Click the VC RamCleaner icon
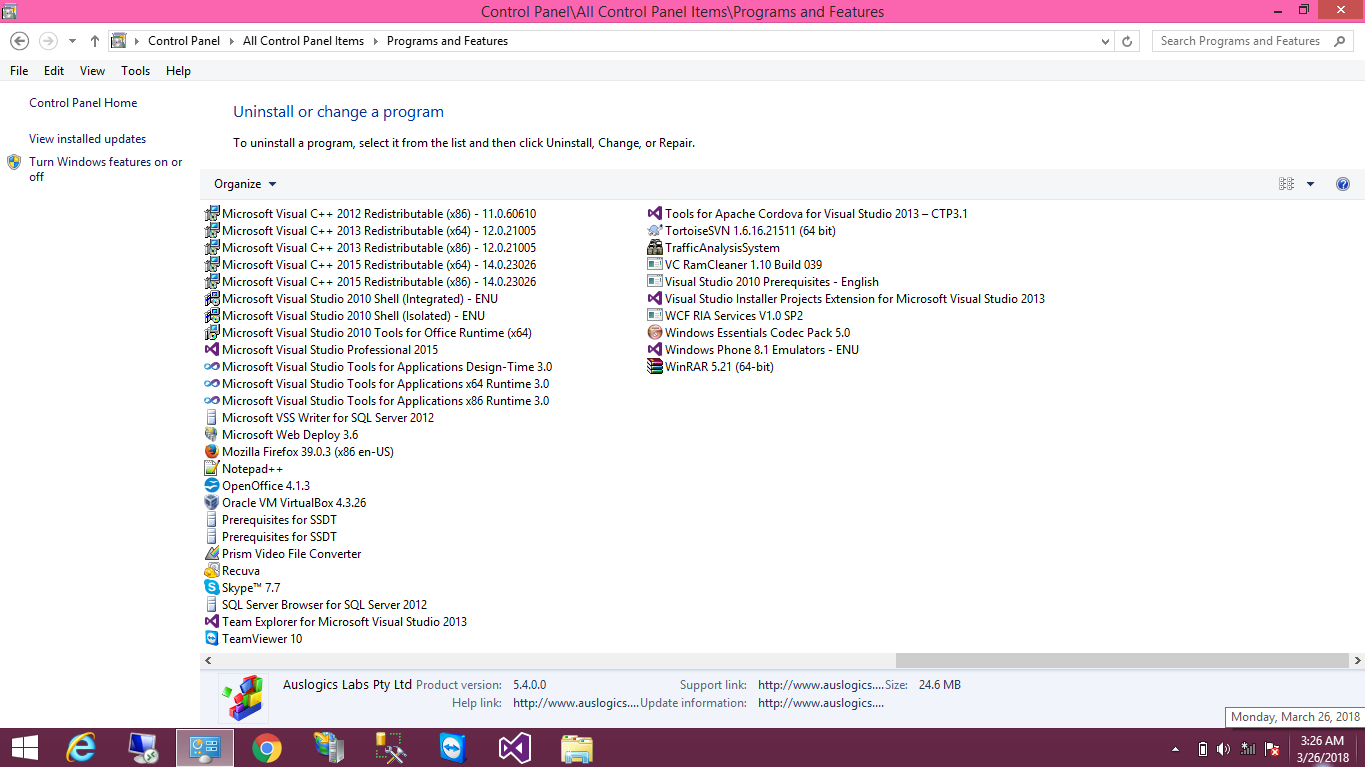The width and height of the screenshot is (1365, 767). coord(655,265)
